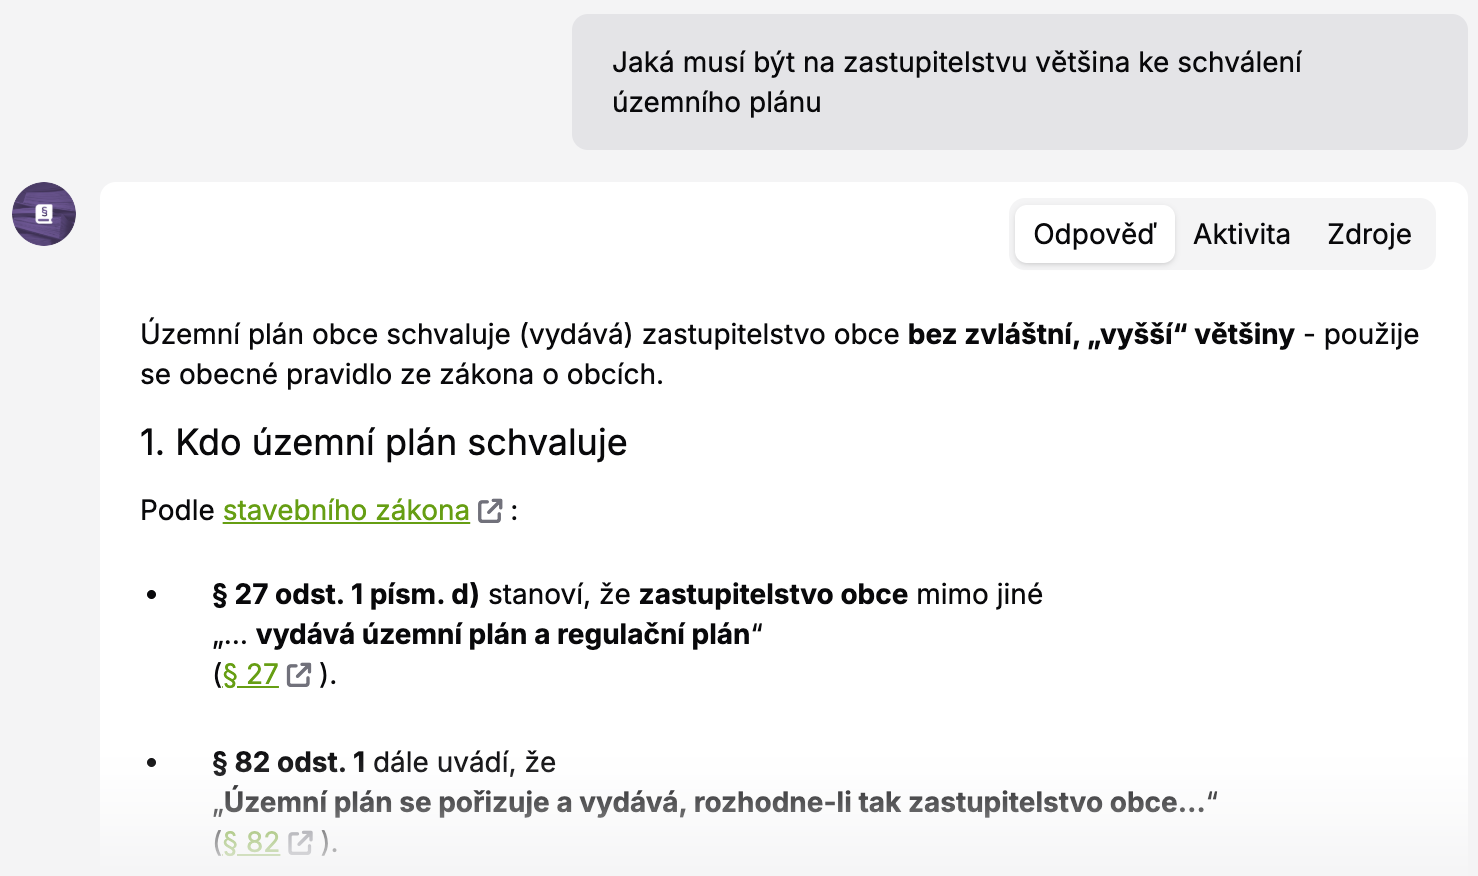
Task: Click external link icon next to § 82
Action: pyautogui.click(x=300, y=843)
